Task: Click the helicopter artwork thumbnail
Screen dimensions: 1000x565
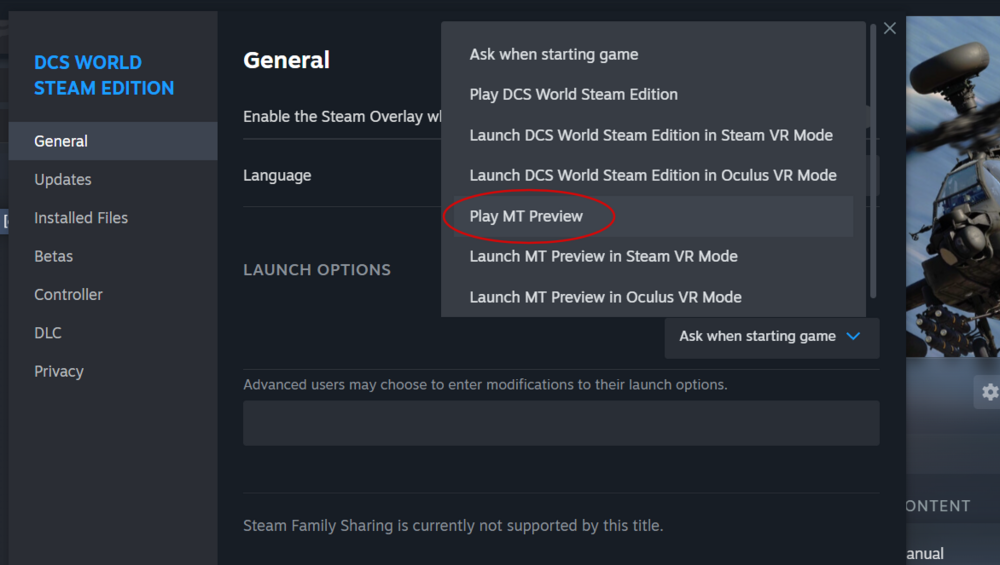Action: pyautogui.click(x=952, y=200)
